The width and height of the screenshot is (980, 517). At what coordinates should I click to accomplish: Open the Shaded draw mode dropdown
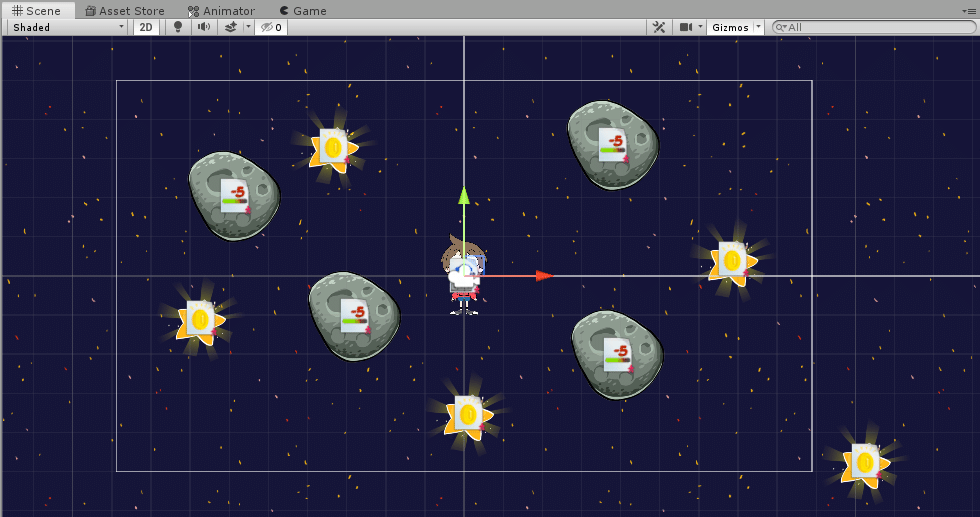pyautogui.click(x=68, y=27)
